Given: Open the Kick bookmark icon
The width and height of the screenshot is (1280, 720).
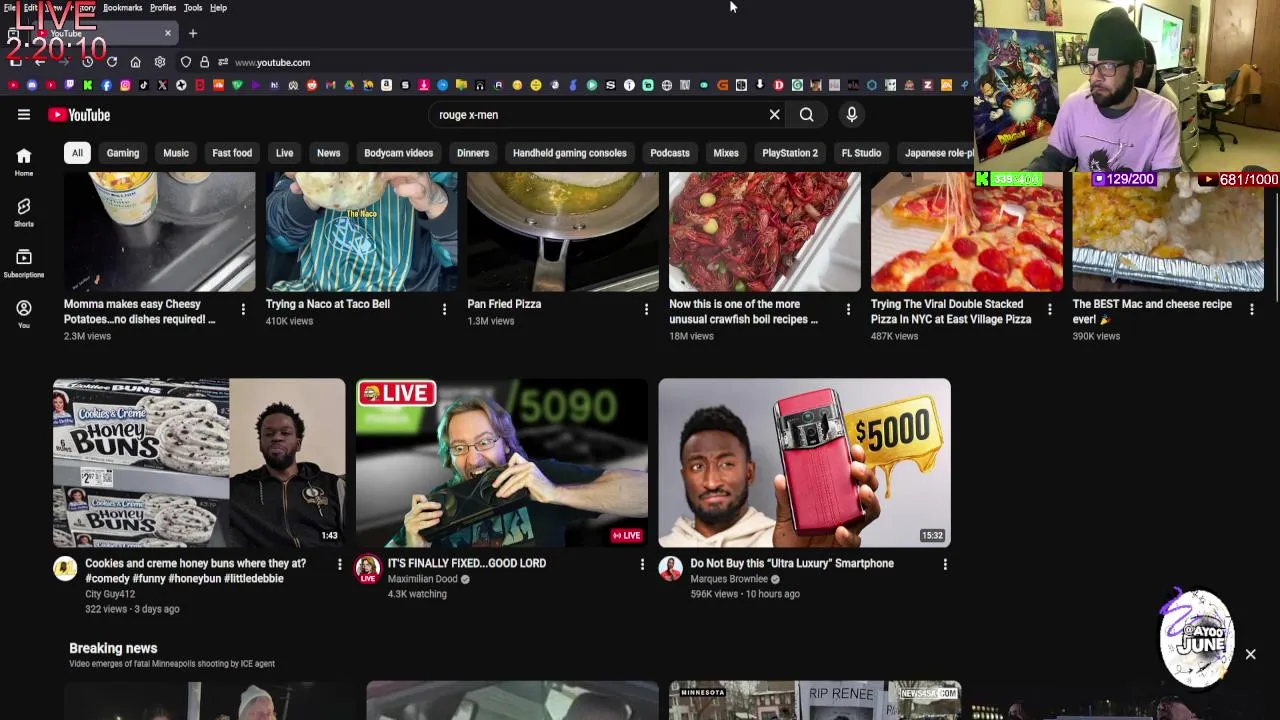Looking at the screenshot, I should pyautogui.click(x=88, y=85).
